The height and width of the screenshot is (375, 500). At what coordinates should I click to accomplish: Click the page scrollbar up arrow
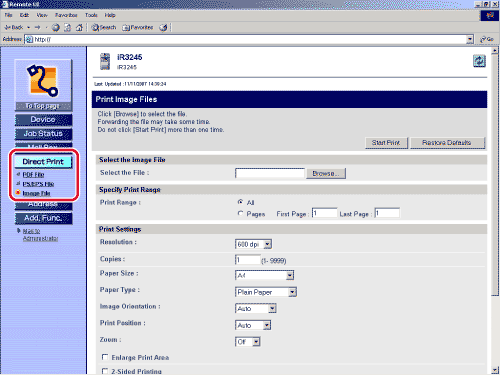click(x=495, y=51)
